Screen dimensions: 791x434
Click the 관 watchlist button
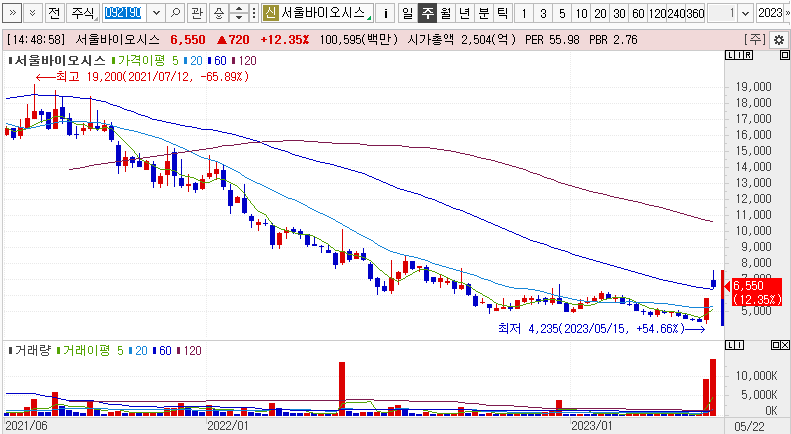point(197,13)
